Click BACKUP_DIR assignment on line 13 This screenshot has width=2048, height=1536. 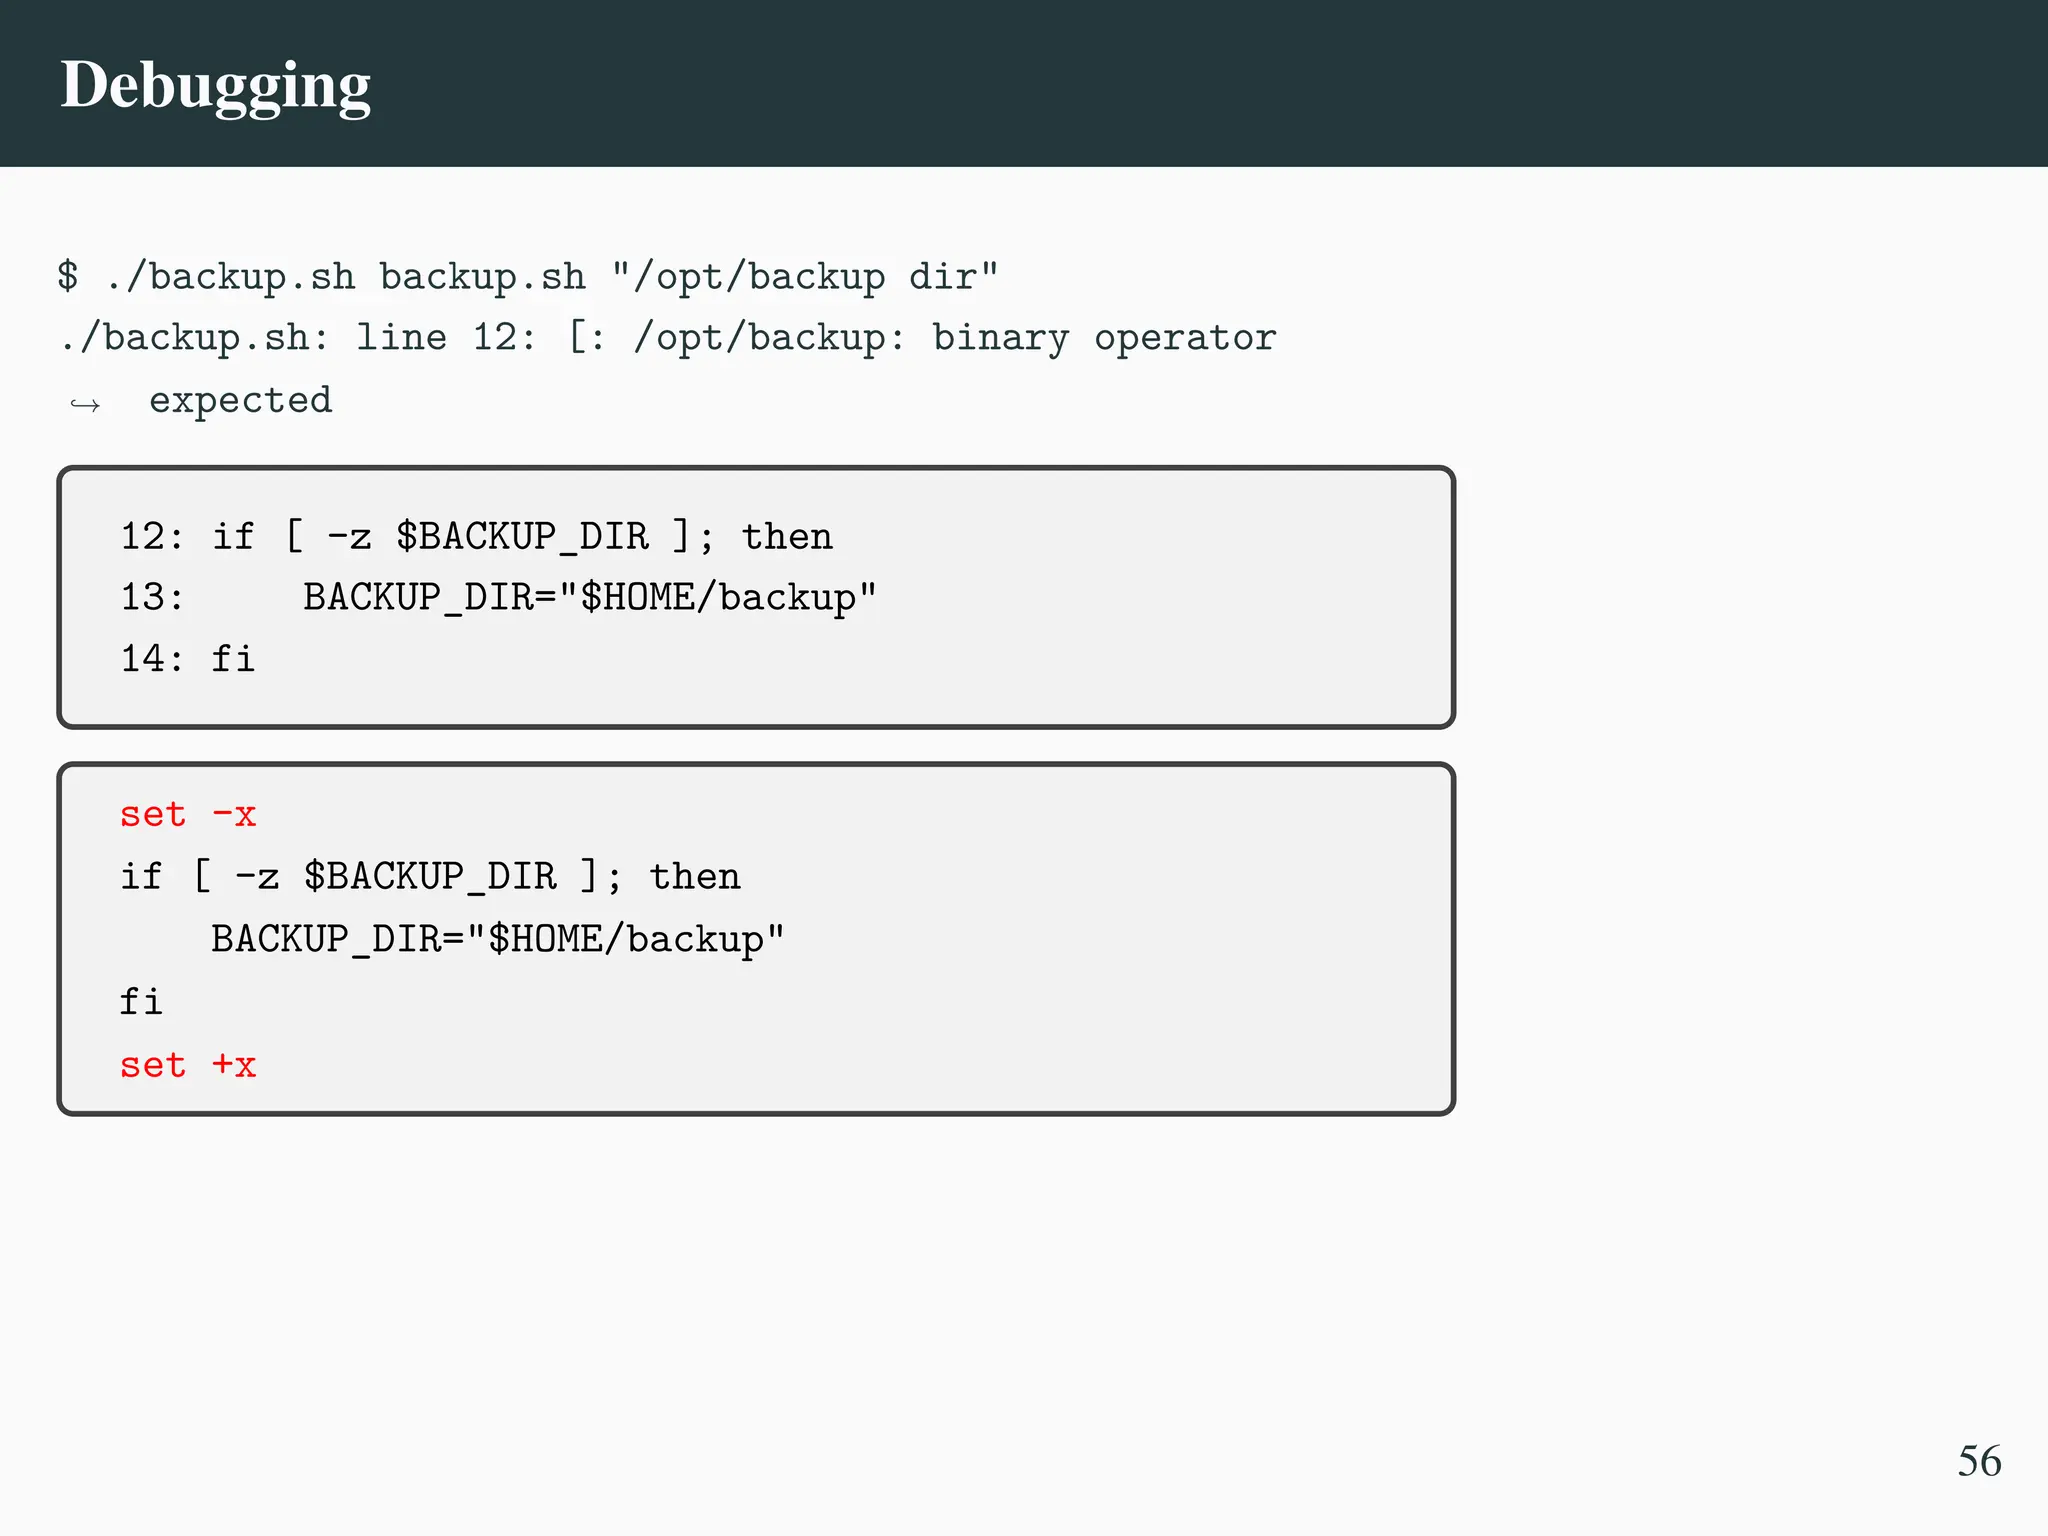(x=589, y=598)
